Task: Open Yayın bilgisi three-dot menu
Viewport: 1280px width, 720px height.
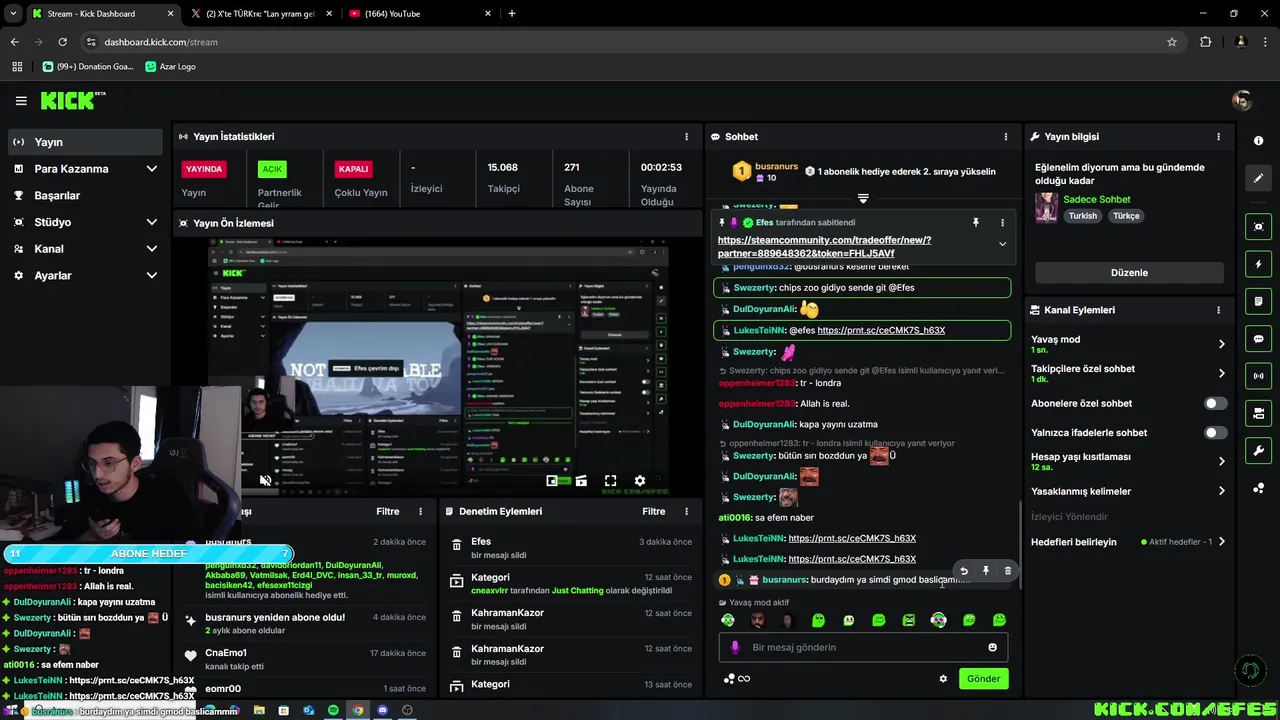Action: (1218, 137)
